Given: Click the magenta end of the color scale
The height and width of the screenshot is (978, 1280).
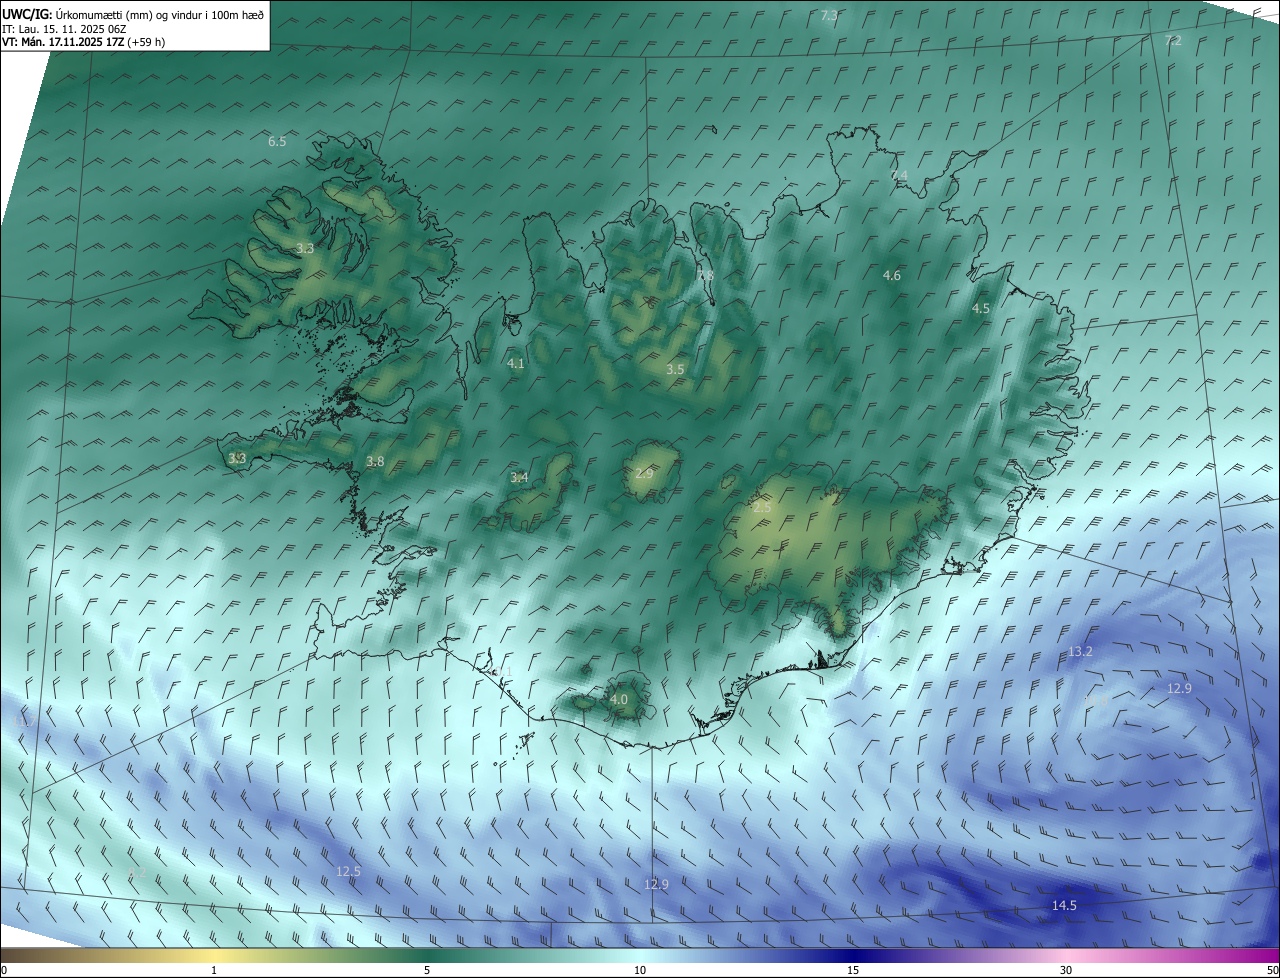Looking at the screenshot, I should [x=1270, y=955].
